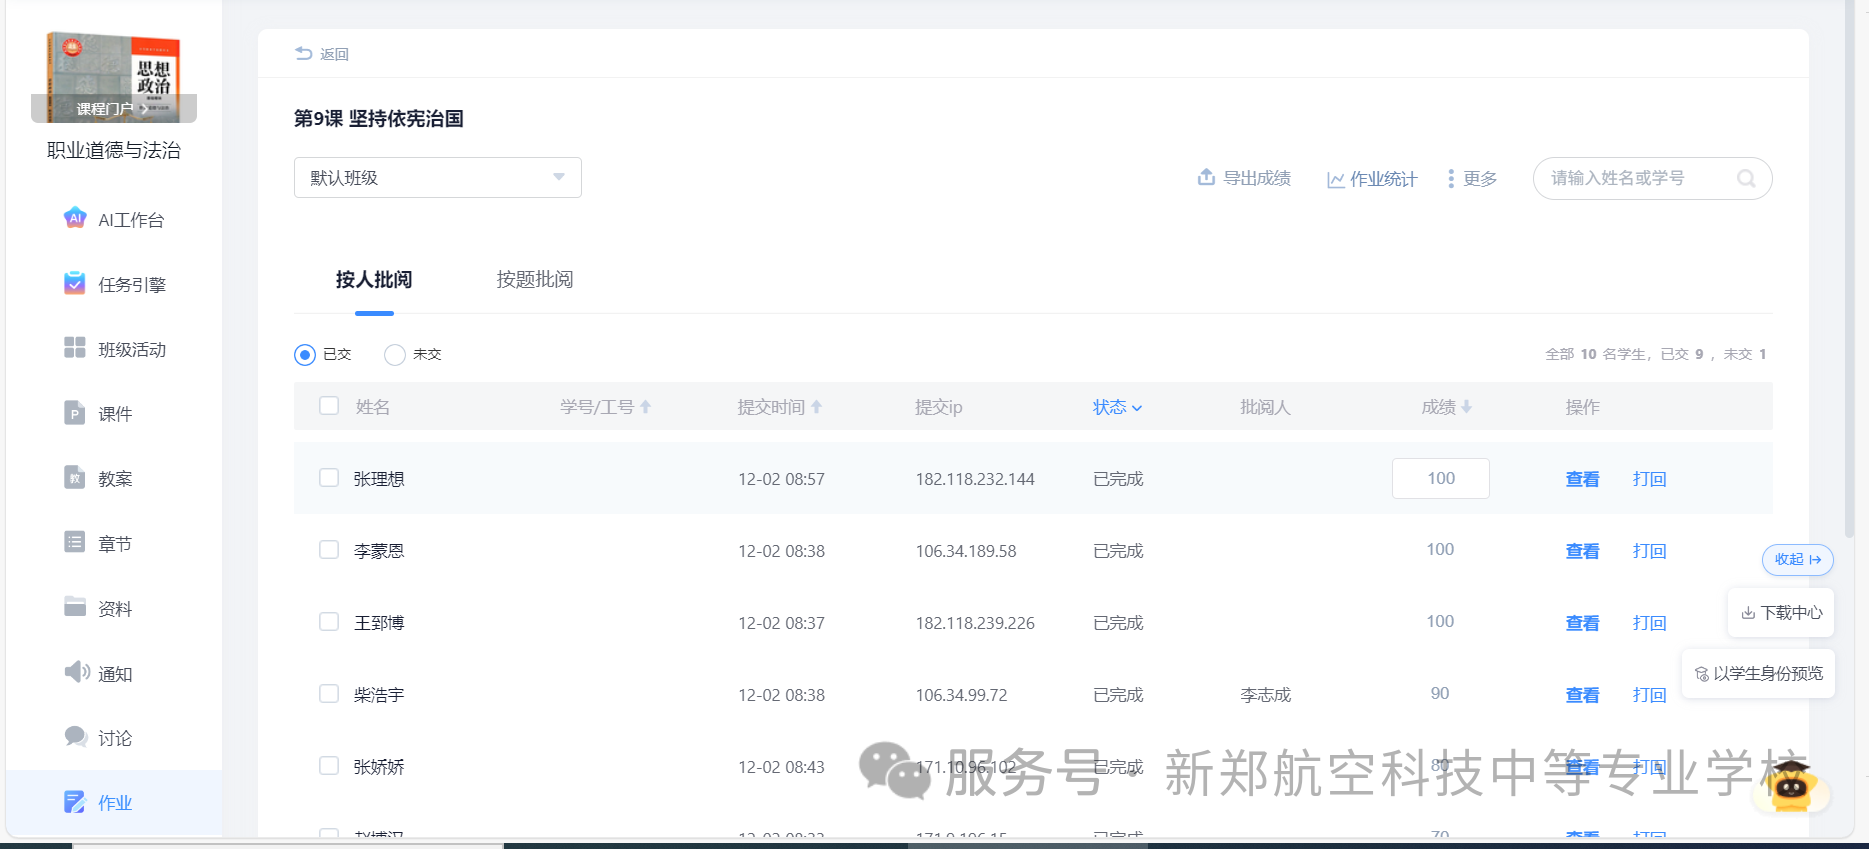Screen dimensions: 1869x849
Task: Open the 默认班级 class dropdown
Action: (438, 177)
